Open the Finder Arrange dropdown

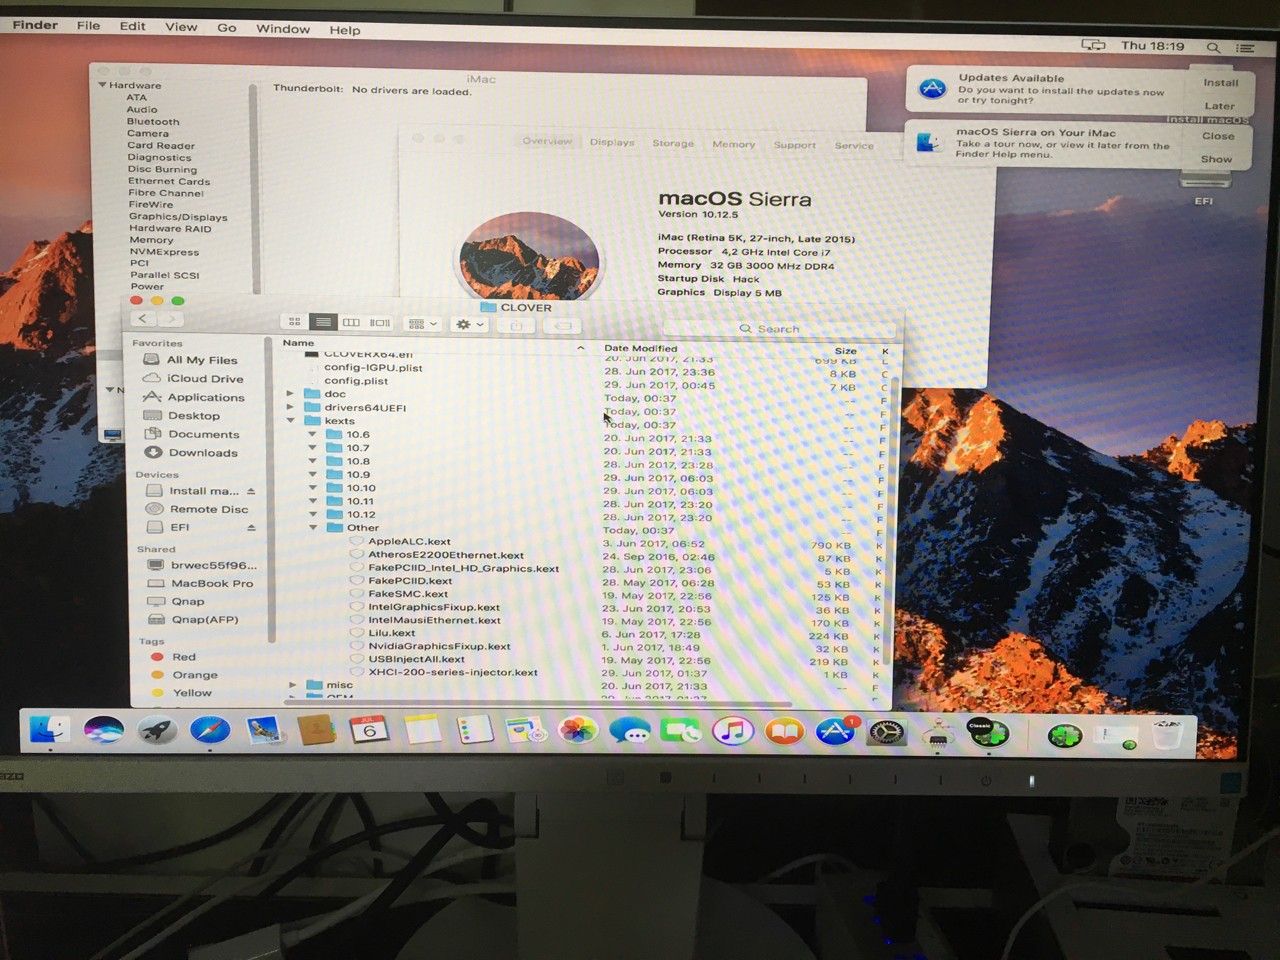[x=423, y=323]
